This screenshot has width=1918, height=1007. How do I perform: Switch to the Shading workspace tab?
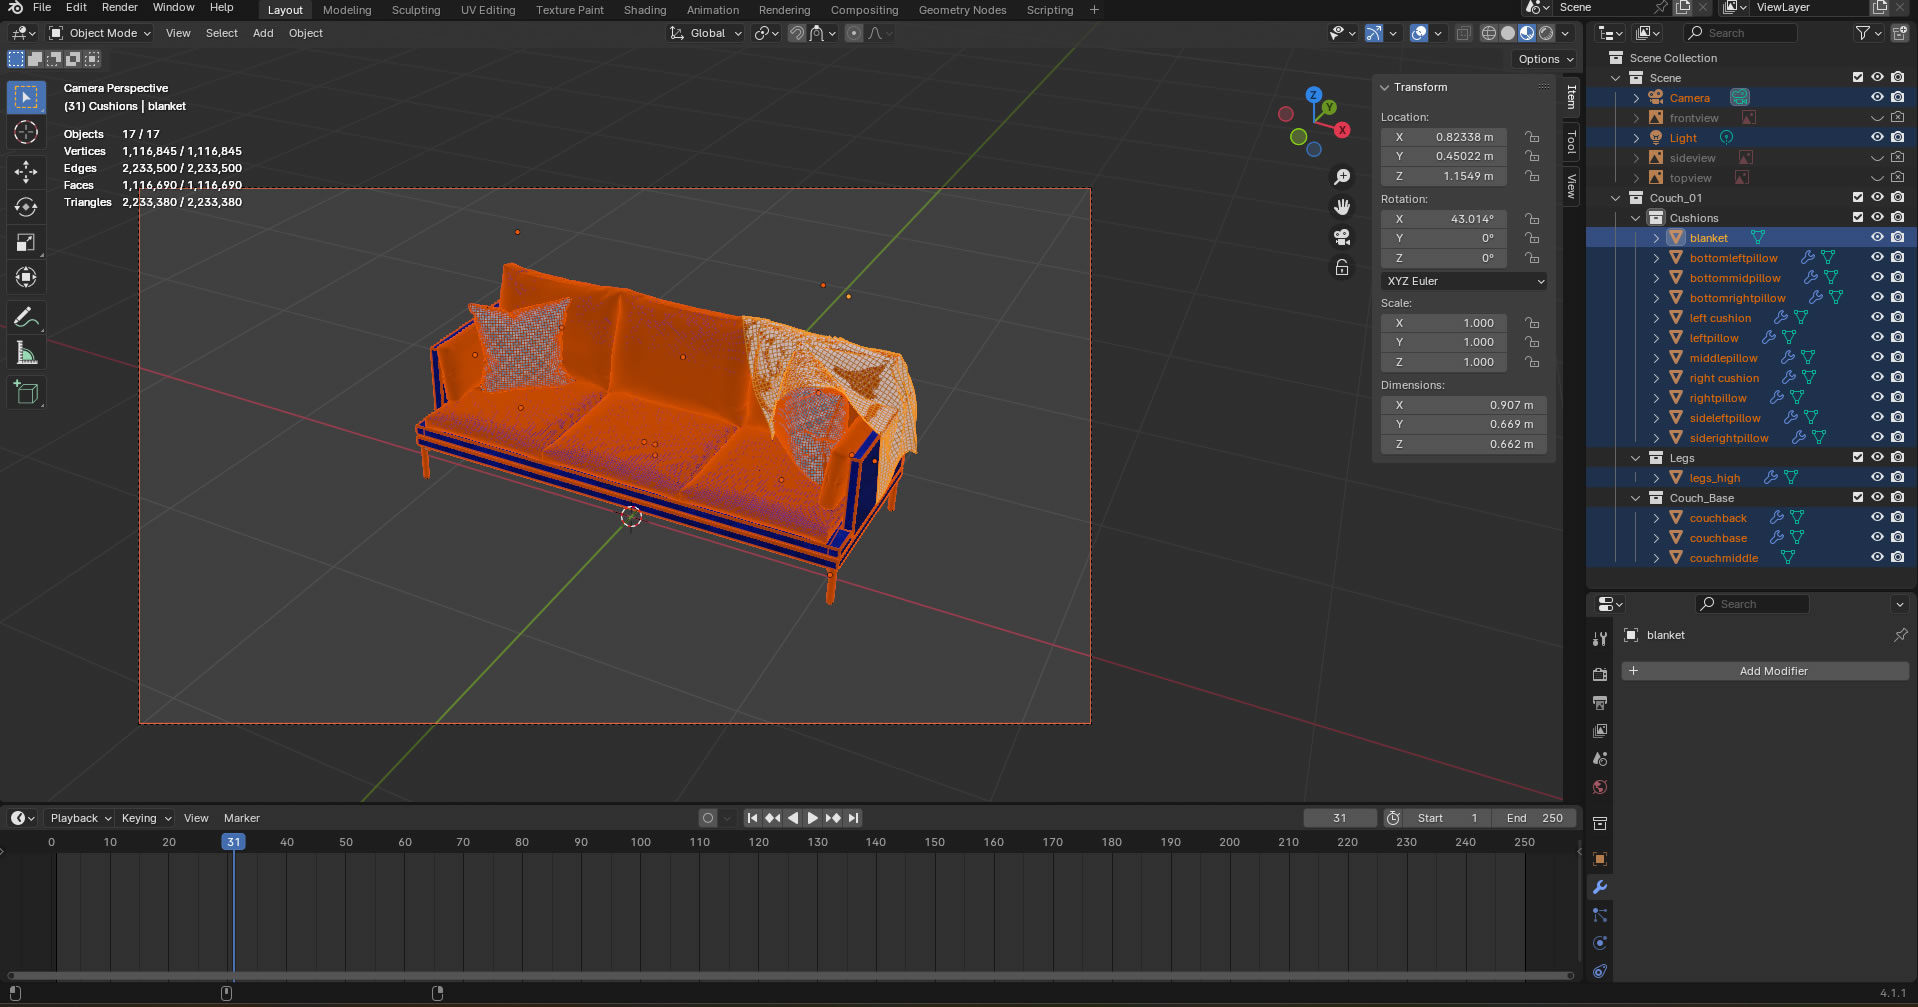[645, 10]
